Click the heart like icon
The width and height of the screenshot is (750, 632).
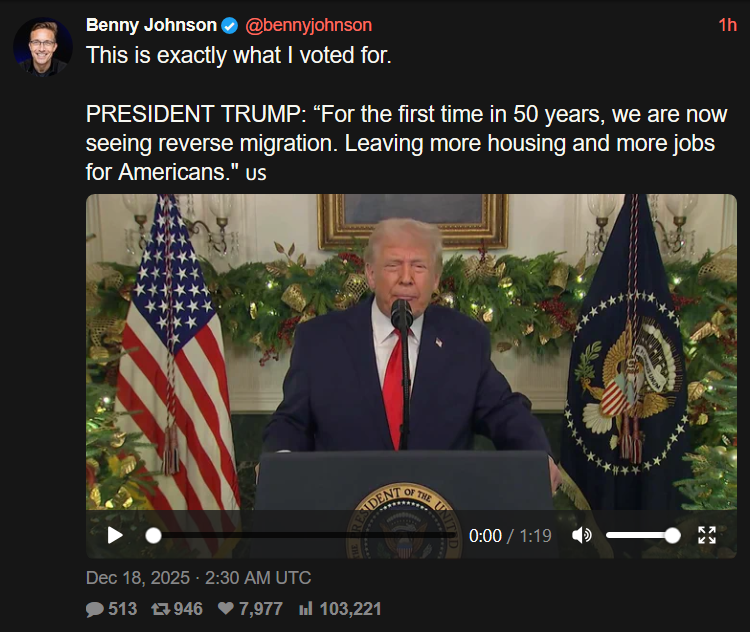225,608
